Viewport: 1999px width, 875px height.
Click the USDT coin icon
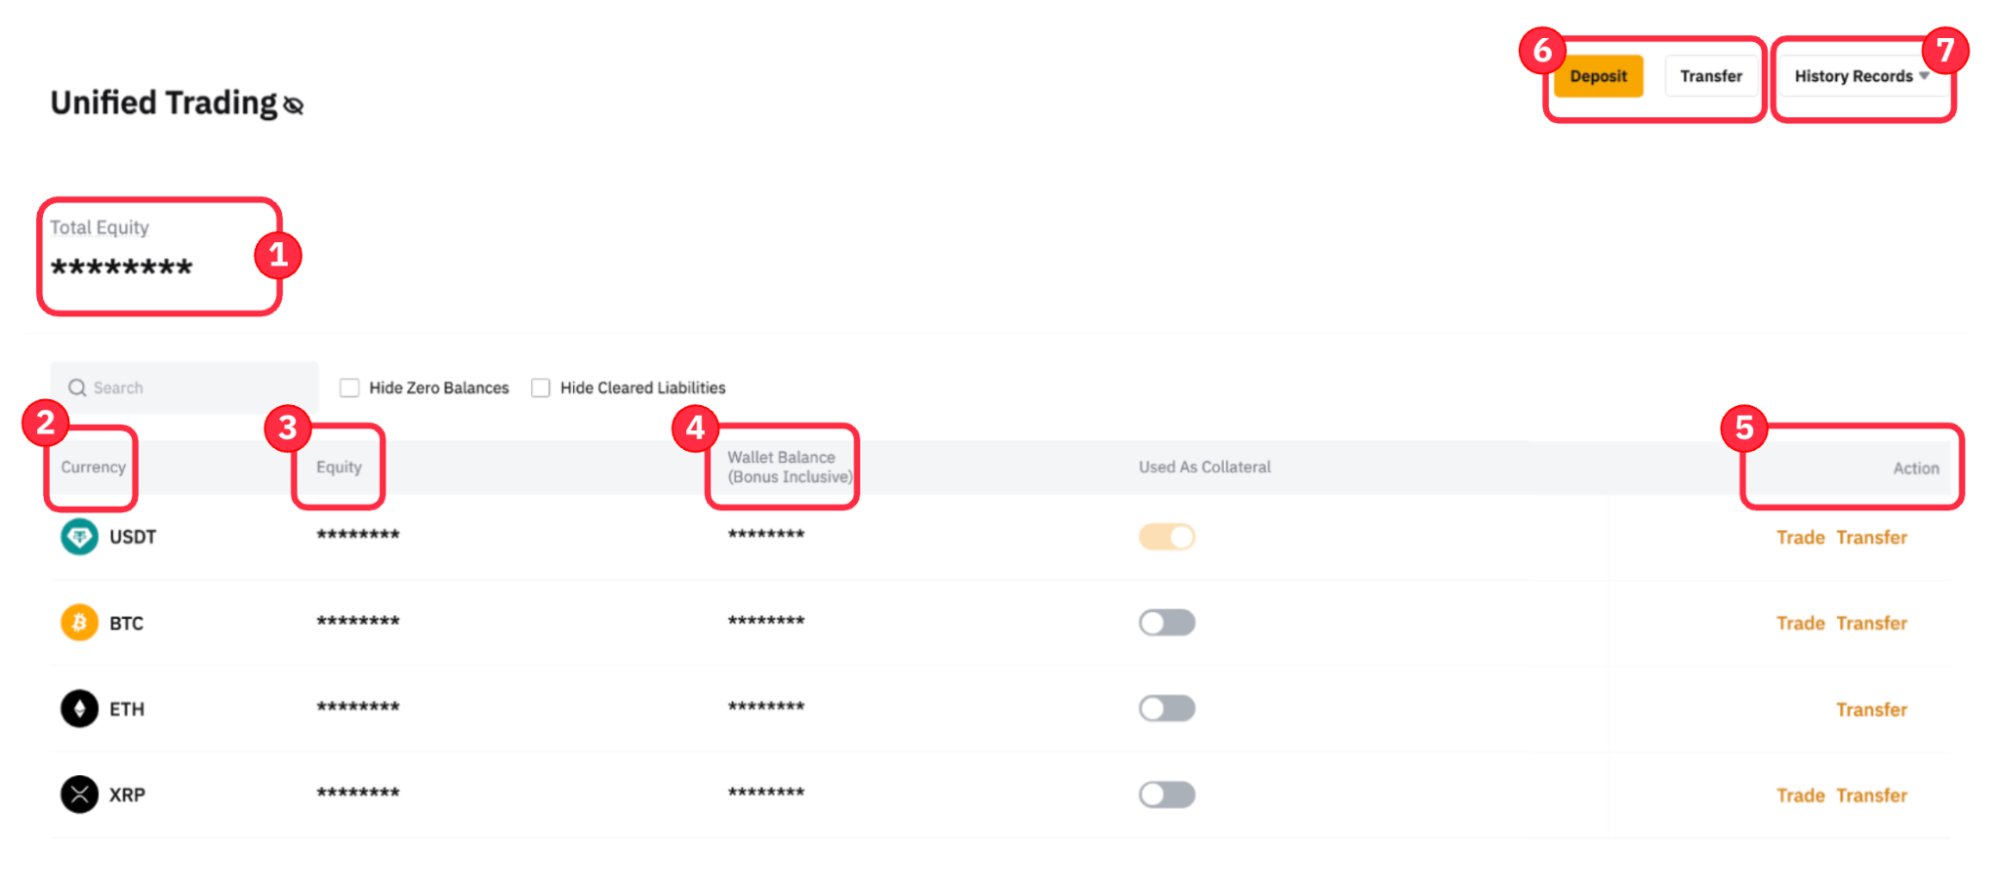coord(79,537)
